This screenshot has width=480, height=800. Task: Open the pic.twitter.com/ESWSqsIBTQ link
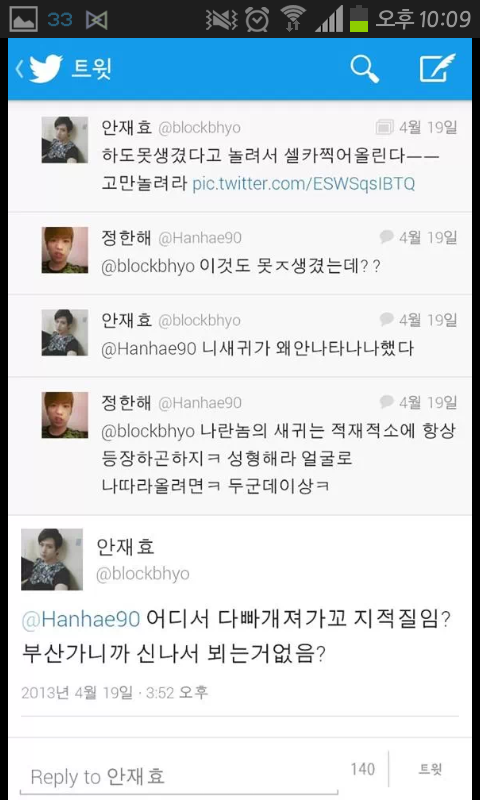pos(304,184)
